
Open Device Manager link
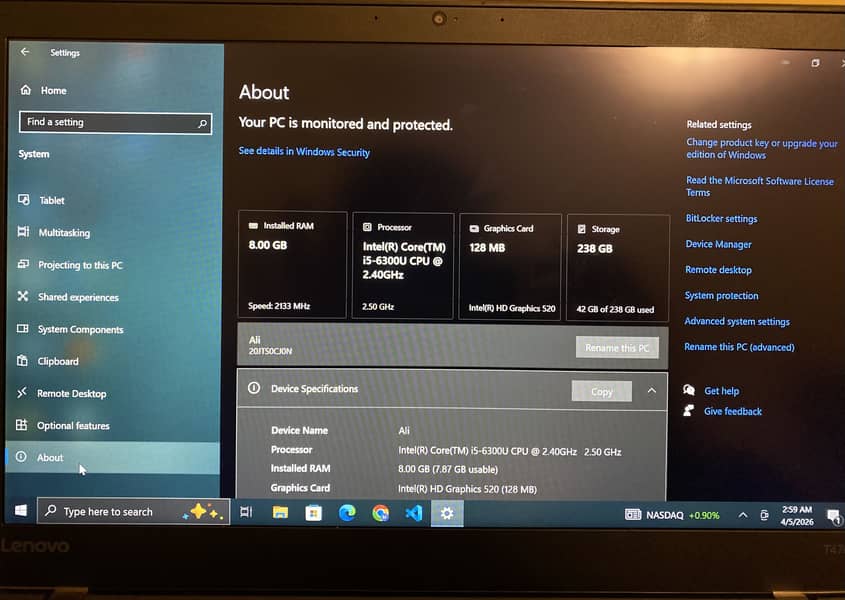[718, 244]
